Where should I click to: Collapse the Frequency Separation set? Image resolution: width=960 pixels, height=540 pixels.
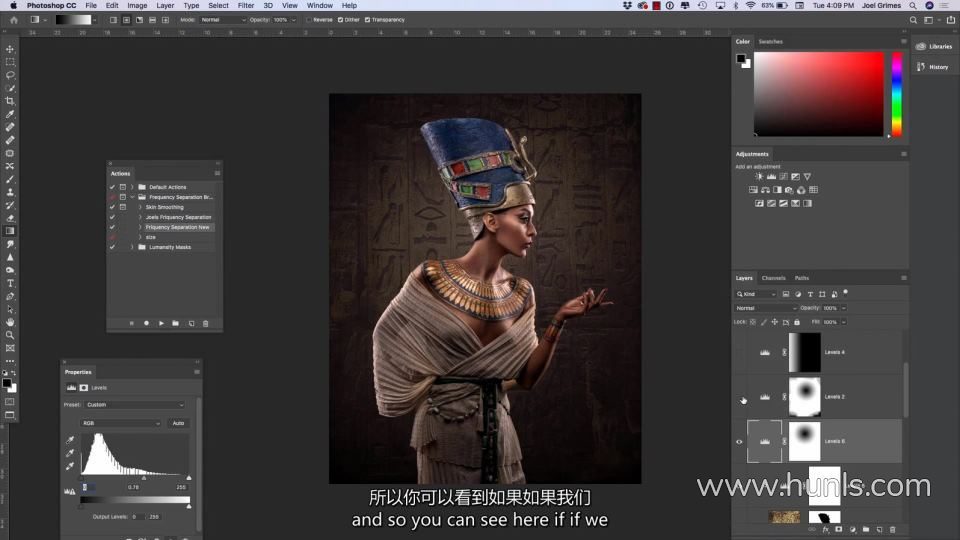point(132,197)
